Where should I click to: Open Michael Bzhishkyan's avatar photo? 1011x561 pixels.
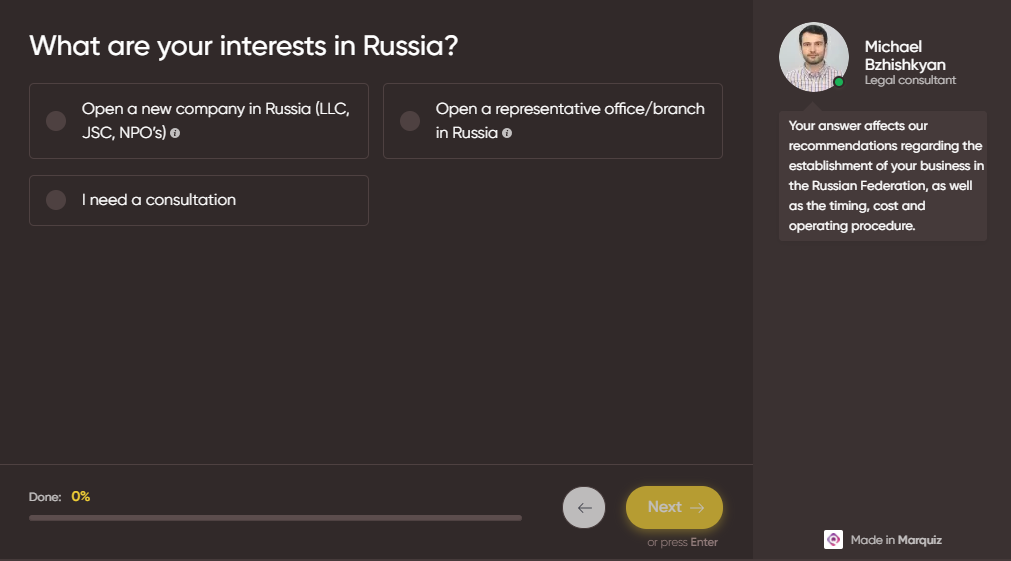(x=813, y=57)
